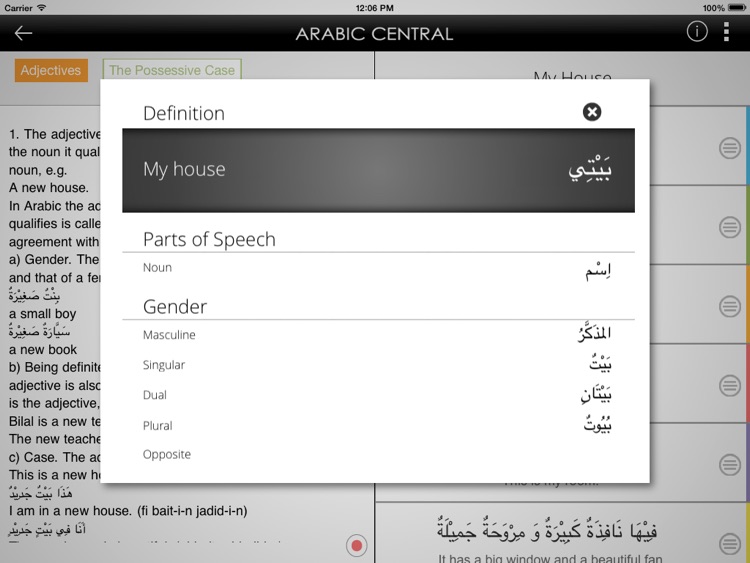Image resolution: width=750 pixels, height=563 pixels.
Task: Tap the 'Singular' row label
Action: [164, 365]
